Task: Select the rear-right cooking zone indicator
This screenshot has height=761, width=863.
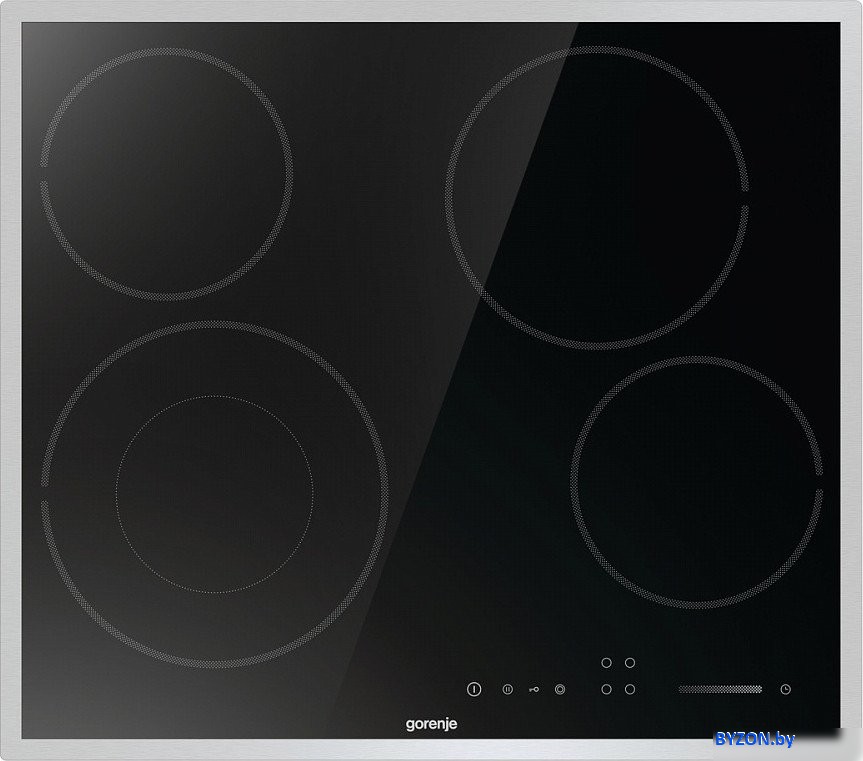Action: pyautogui.click(x=630, y=663)
